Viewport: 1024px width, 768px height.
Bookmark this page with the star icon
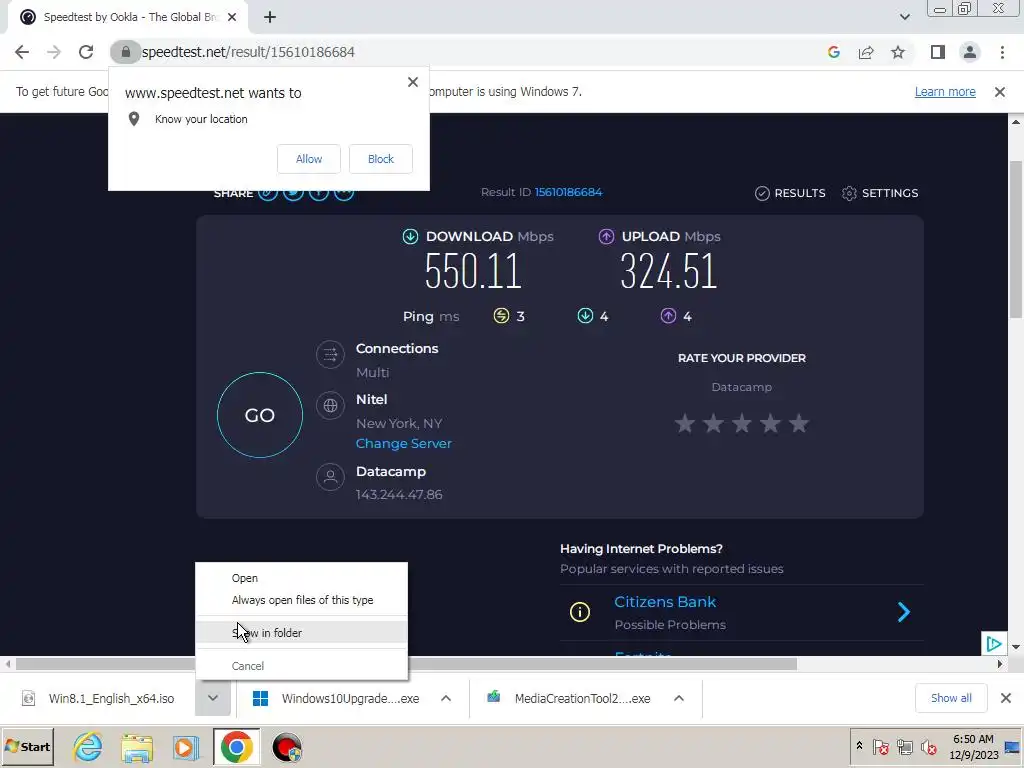(x=898, y=52)
